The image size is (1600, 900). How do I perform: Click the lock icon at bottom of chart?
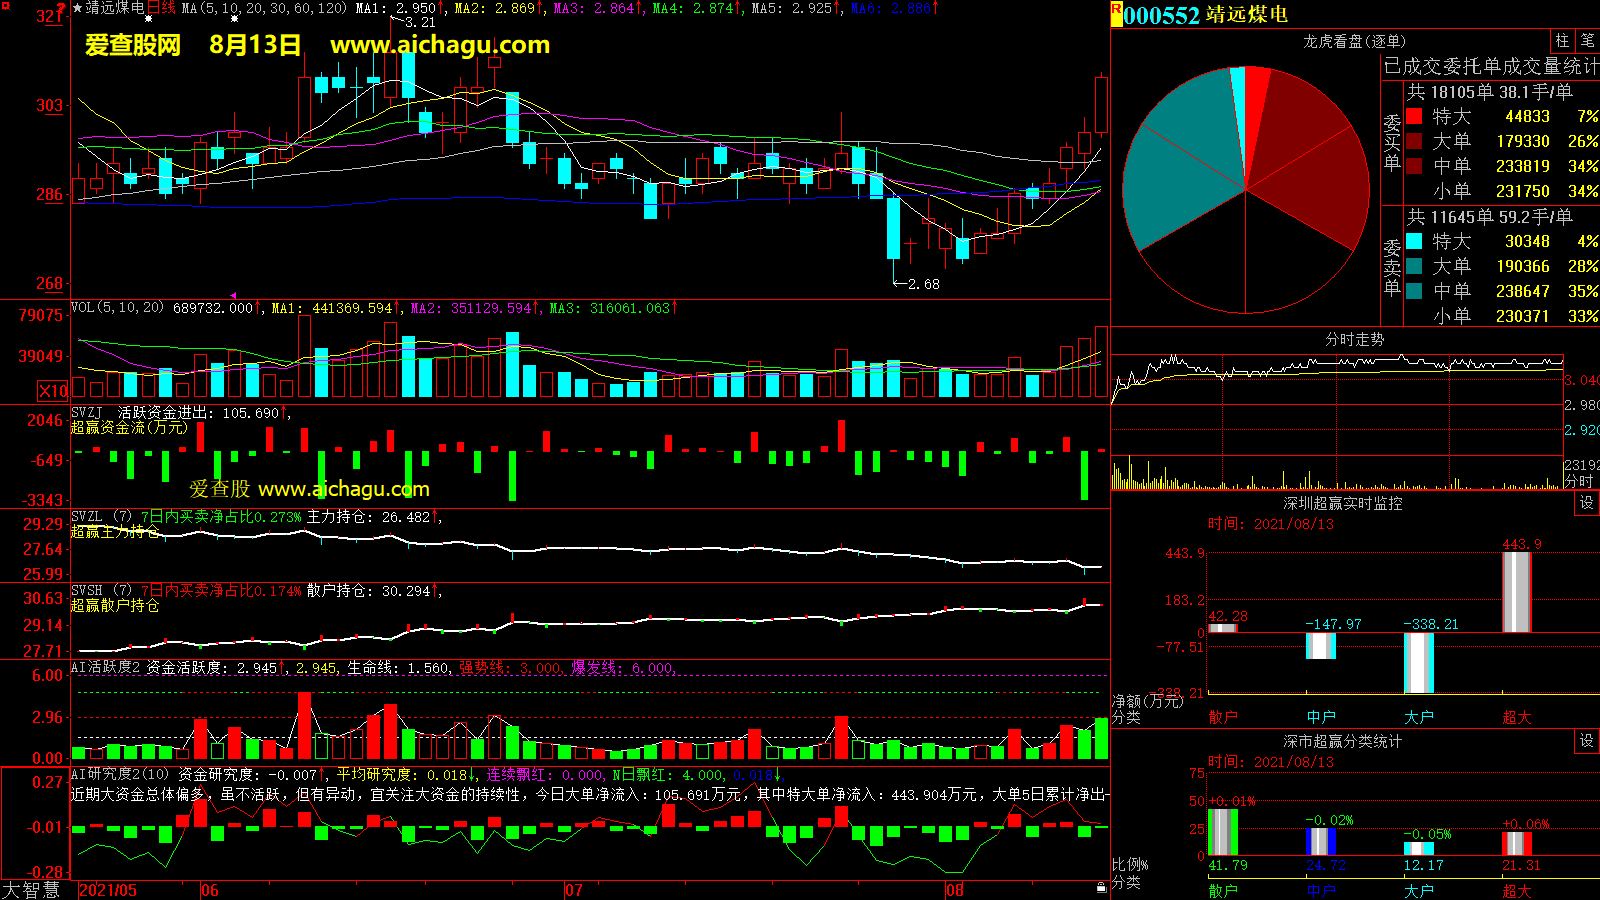click(1101, 887)
